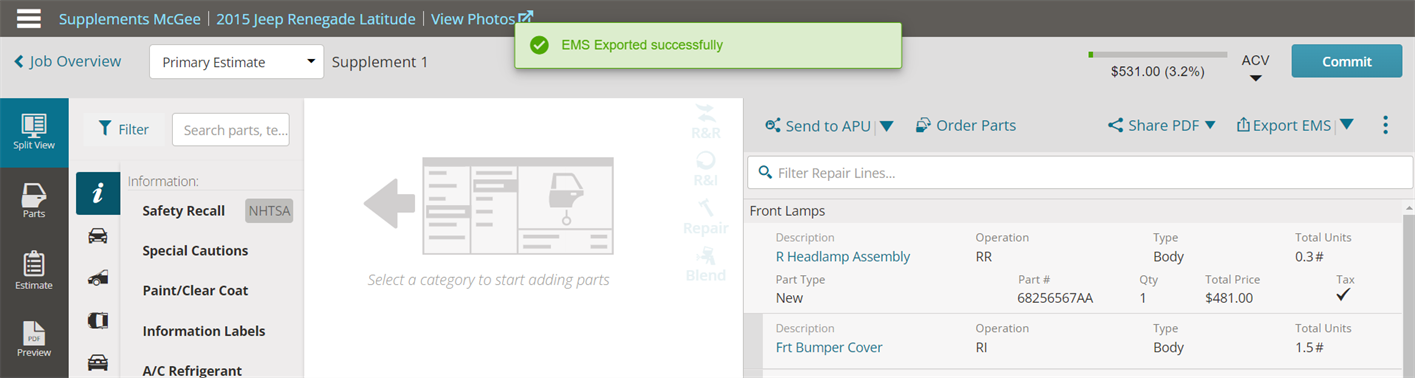Select the car front-view category icon

[x=98, y=236]
